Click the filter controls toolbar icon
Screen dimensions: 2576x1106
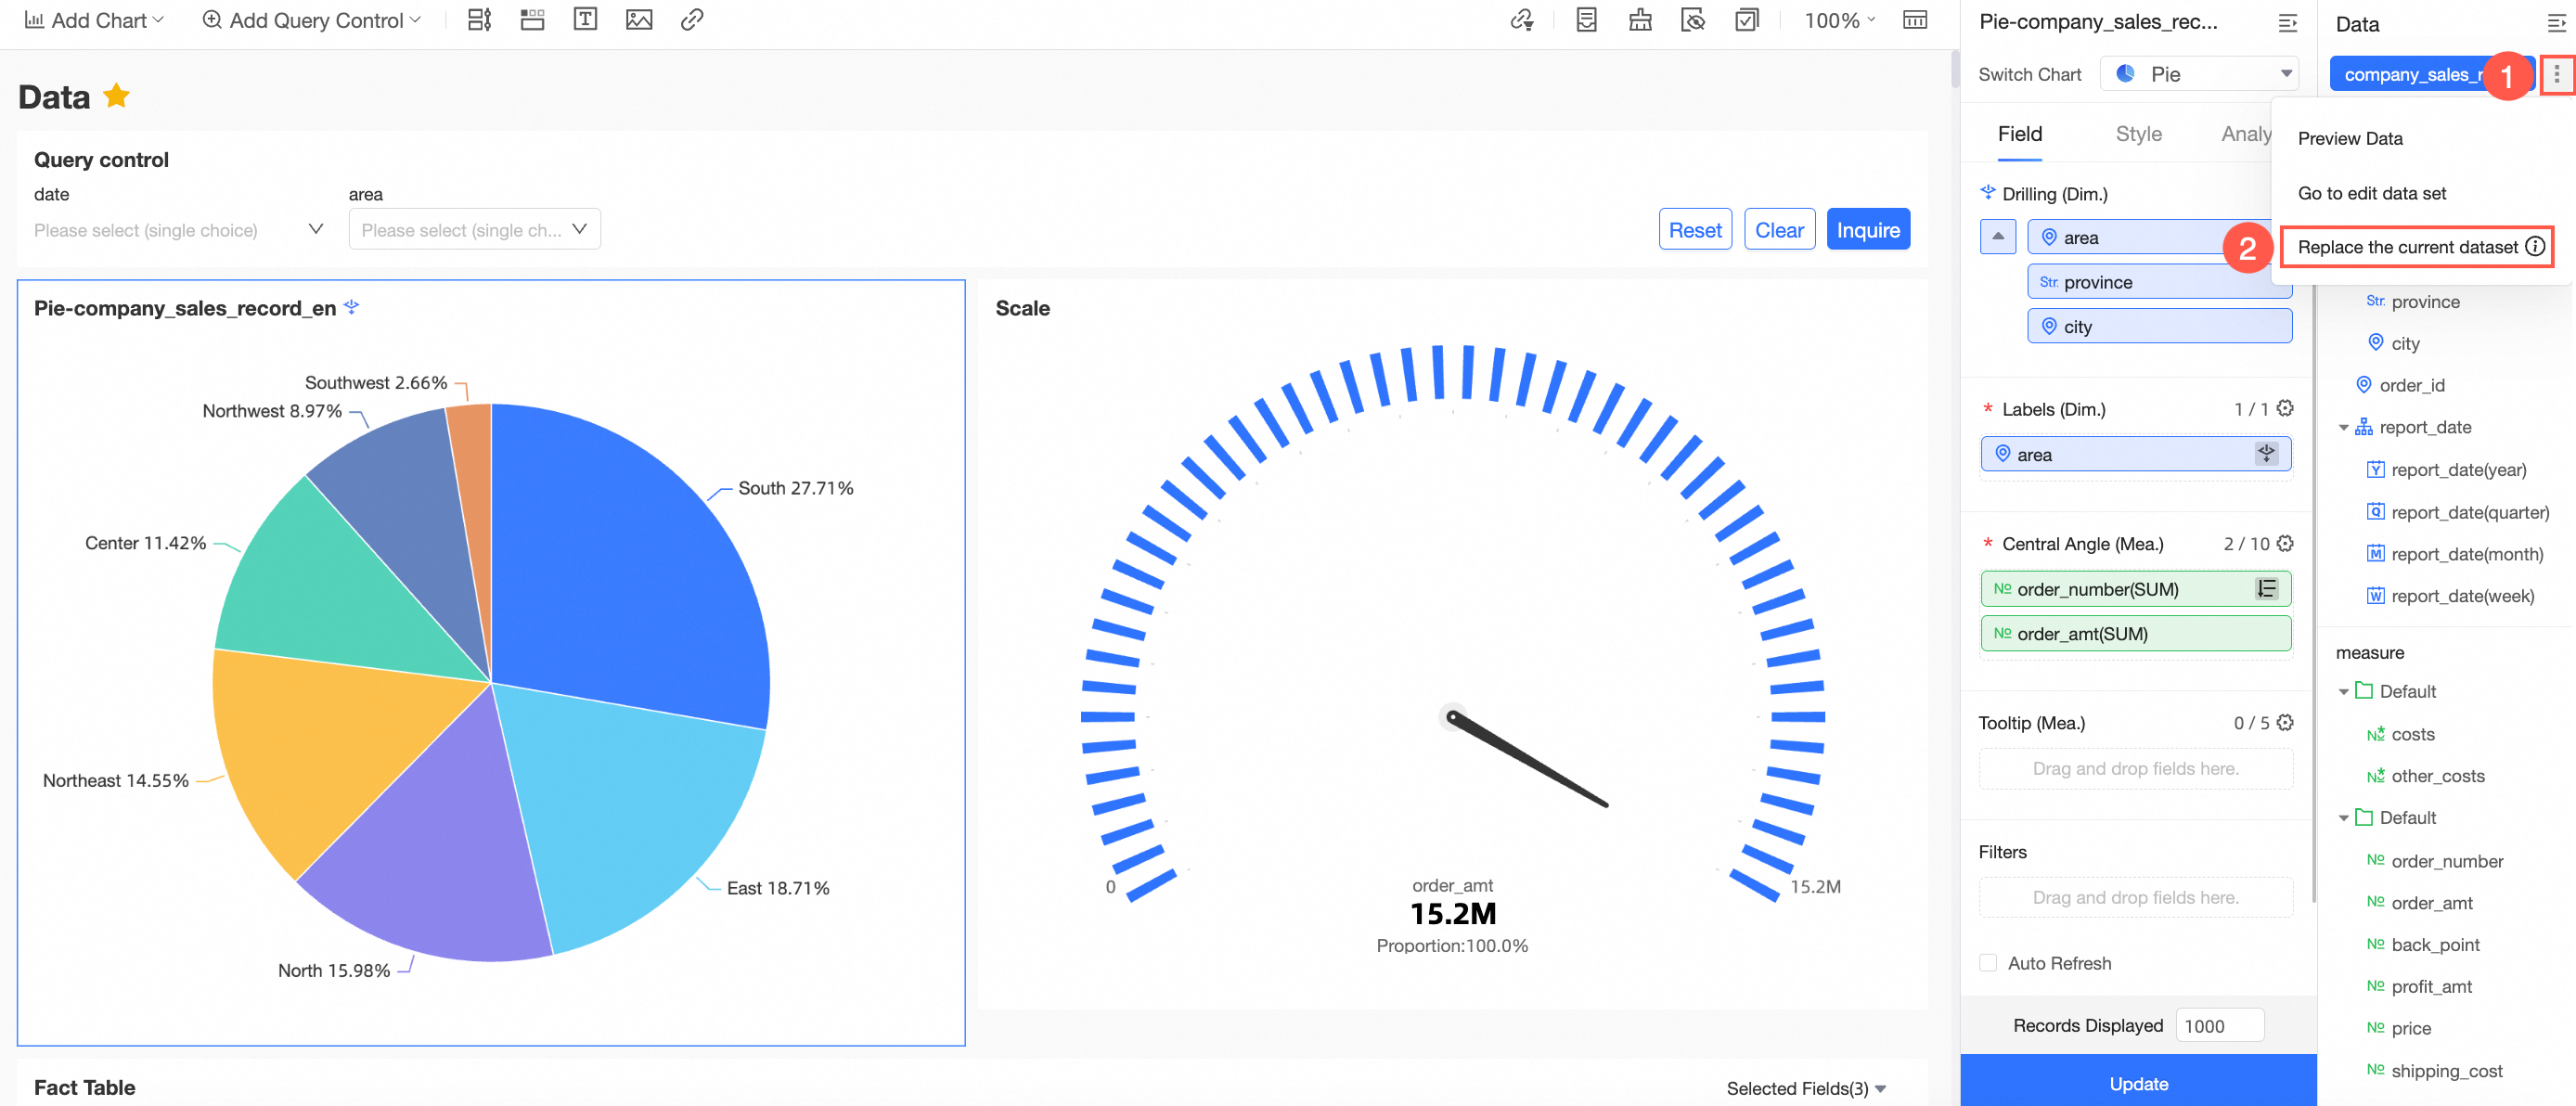coord(479,20)
